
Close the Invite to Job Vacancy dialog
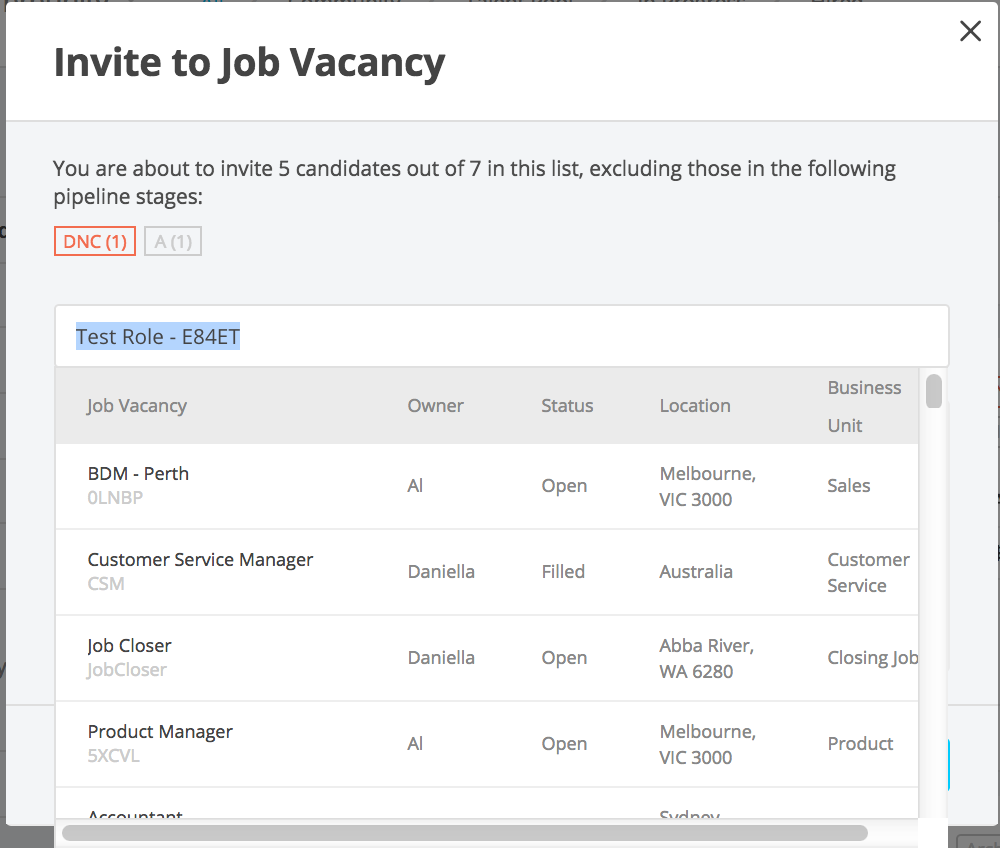[x=970, y=32]
